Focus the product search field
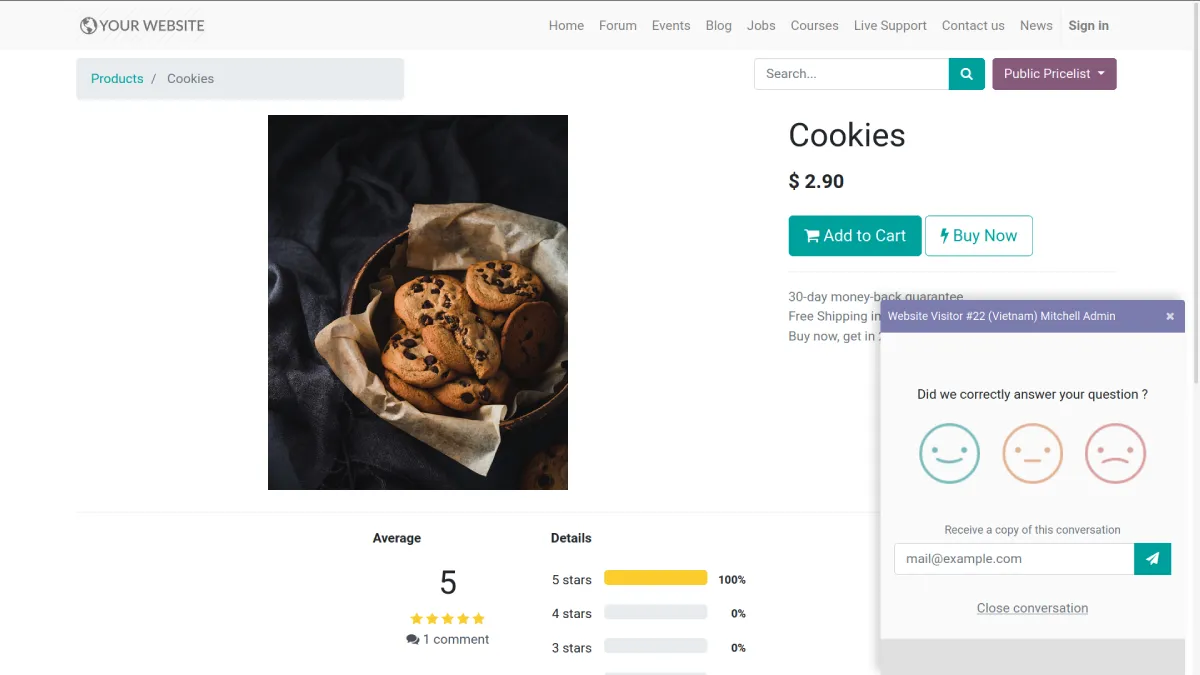Viewport: 1200px width, 675px height. point(851,74)
